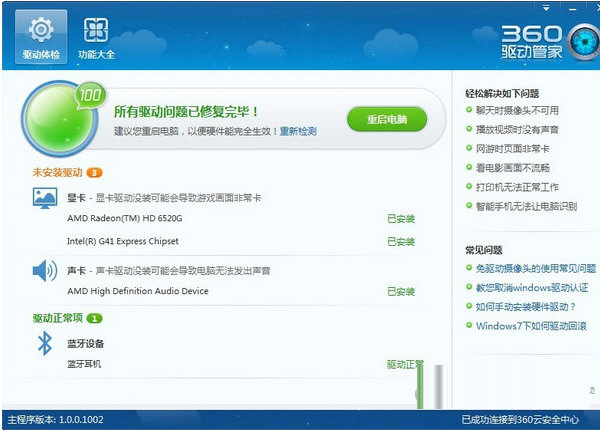Open 打印机无法正常工作 problem item
The height and width of the screenshot is (430, 600).
coord(517,187)
